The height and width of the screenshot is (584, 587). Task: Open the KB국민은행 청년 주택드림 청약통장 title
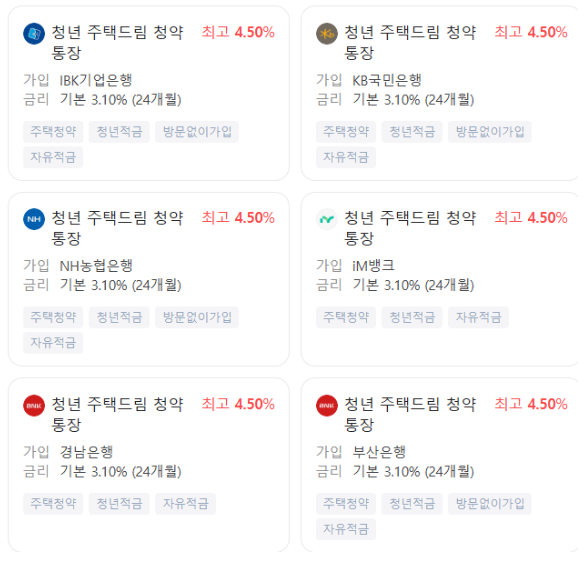pyautogui.click(x=410, y=42)
